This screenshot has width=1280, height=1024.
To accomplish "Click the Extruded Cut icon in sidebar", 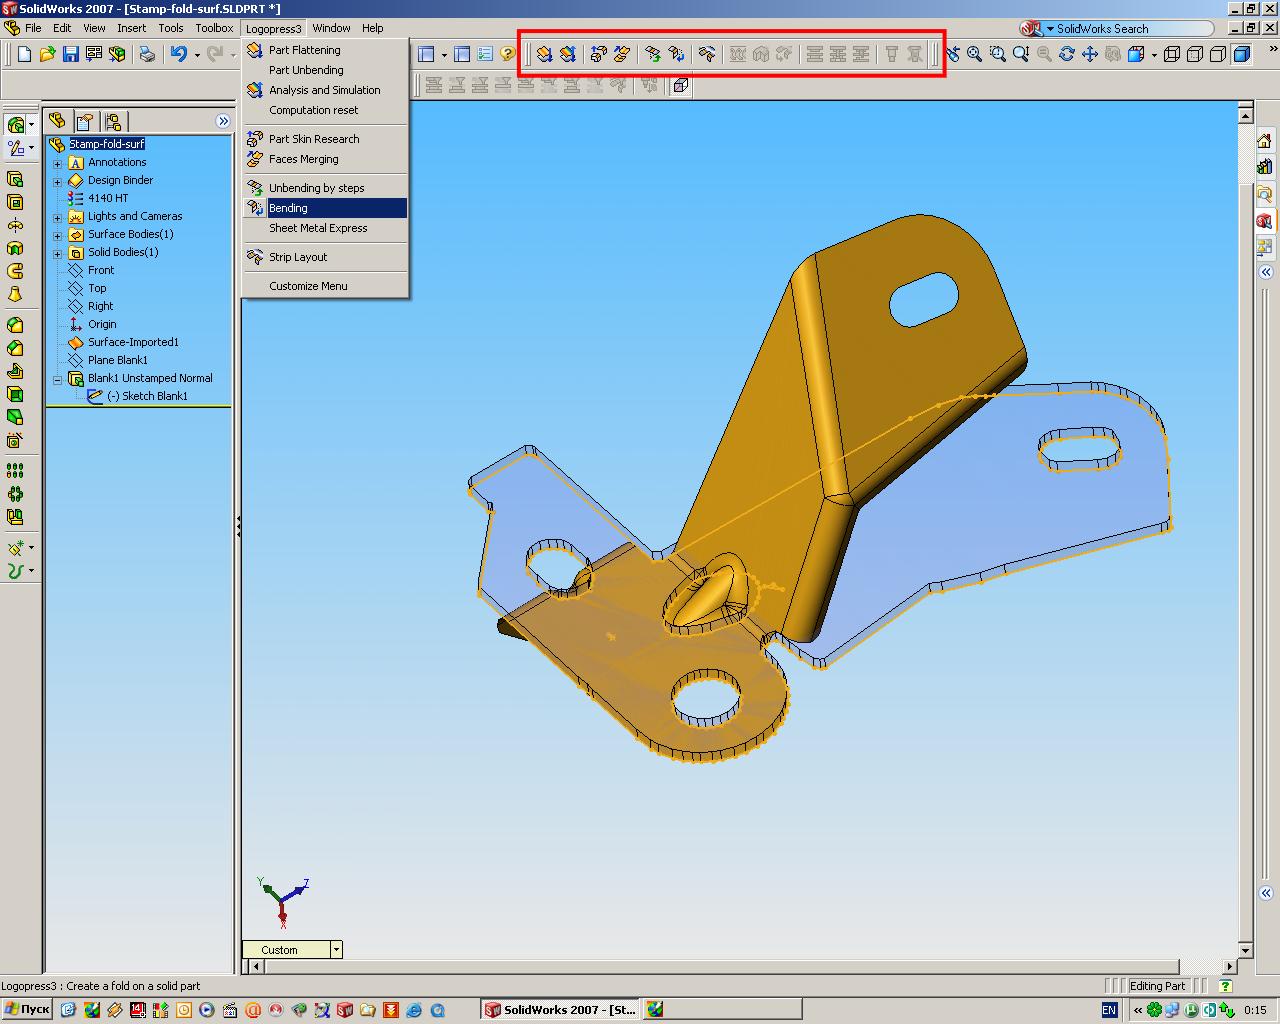I will pos(15,202).
